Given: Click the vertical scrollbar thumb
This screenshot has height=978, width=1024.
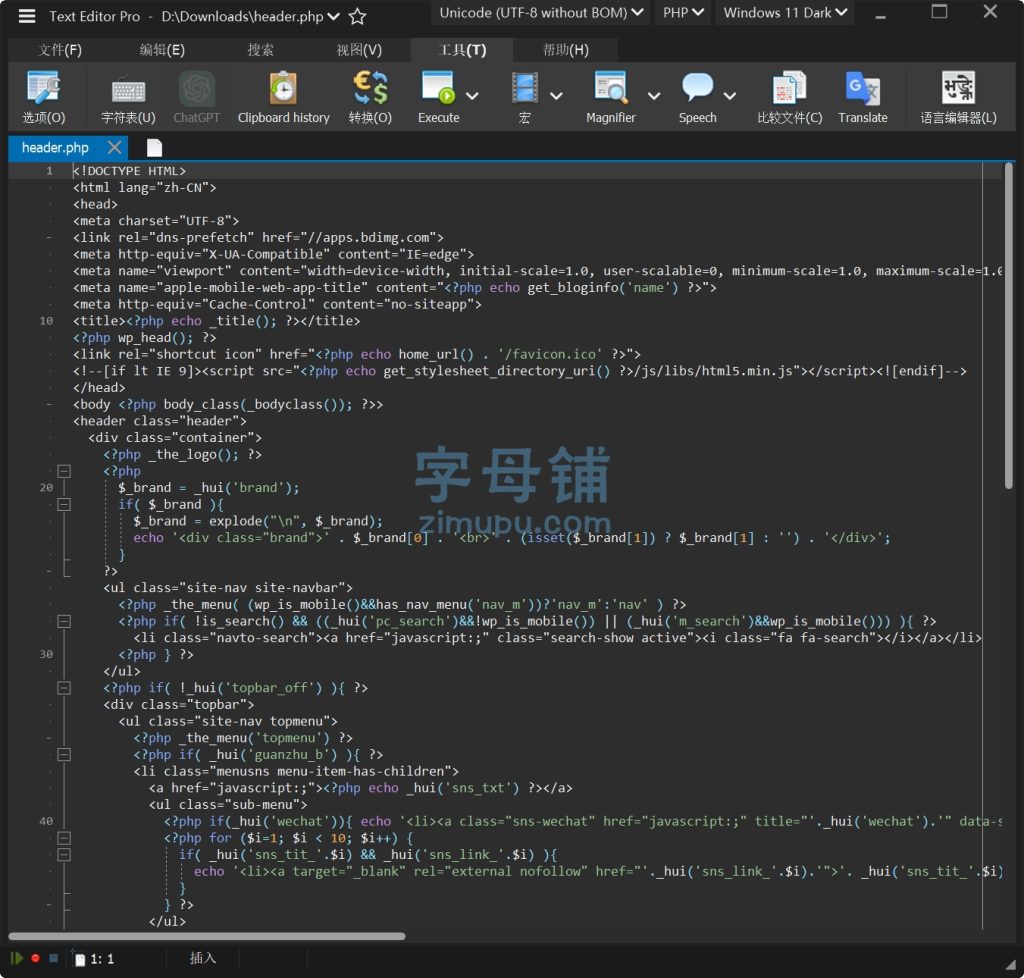Looking at the screenshot, I should click(x=1009, y=325).
